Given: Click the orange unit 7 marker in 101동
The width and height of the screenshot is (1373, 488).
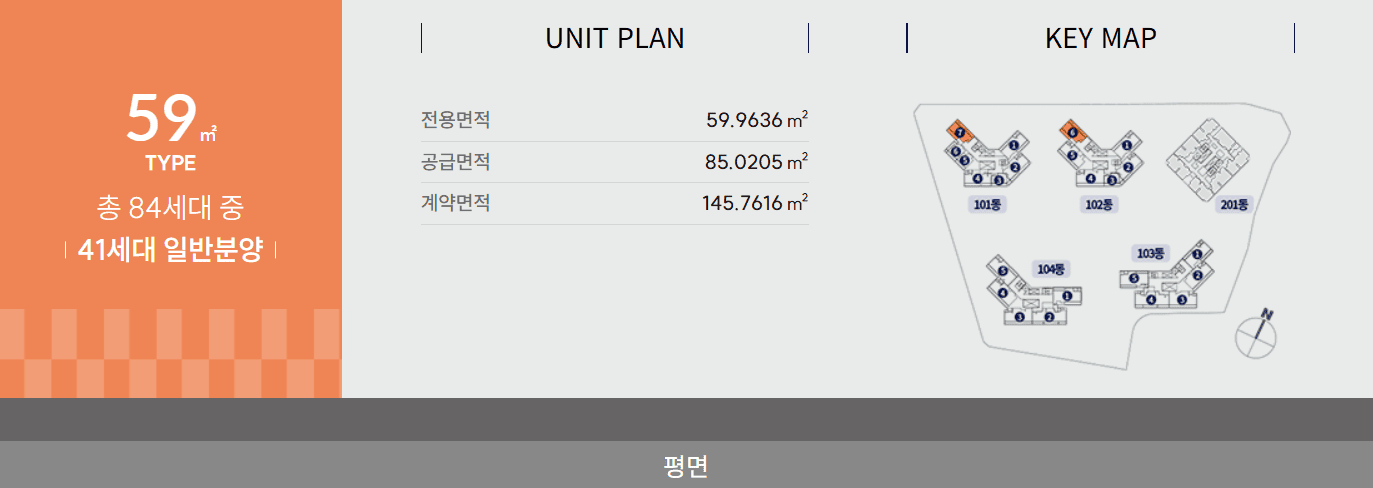Looking at the screenshot, I should click(960, 132).
